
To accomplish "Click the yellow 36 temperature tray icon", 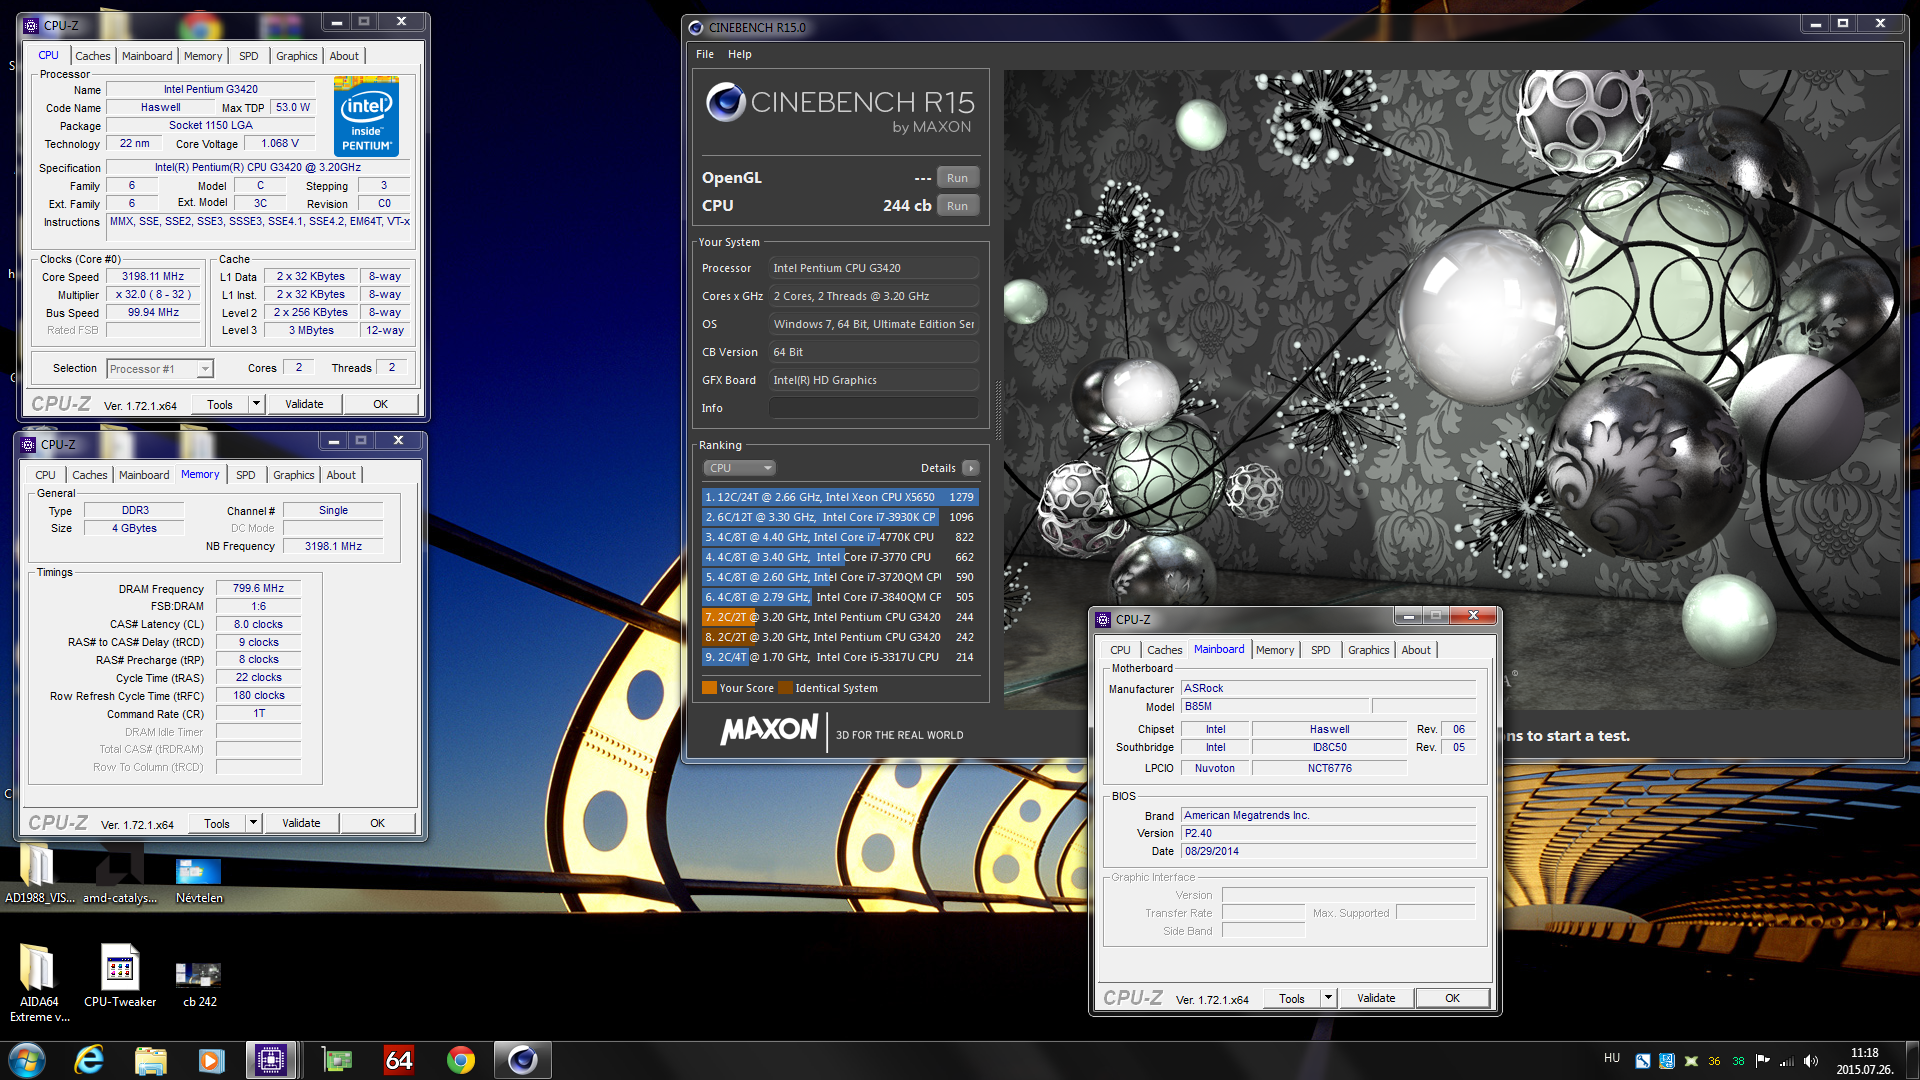I will pos(1714,1061).
